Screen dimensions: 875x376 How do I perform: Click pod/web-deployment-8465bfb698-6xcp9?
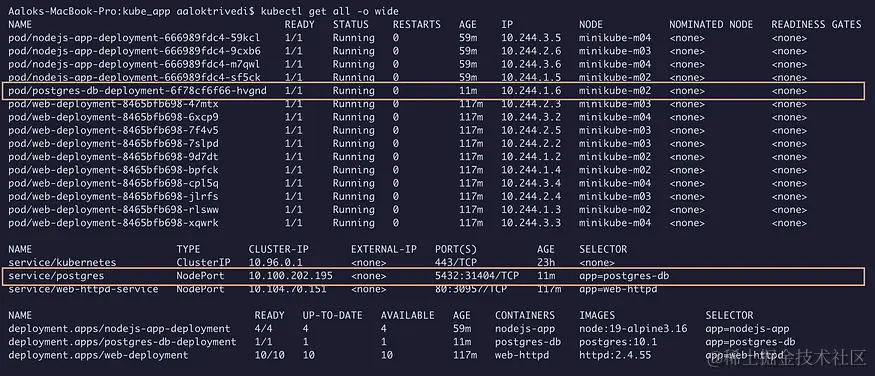(113, 117)
